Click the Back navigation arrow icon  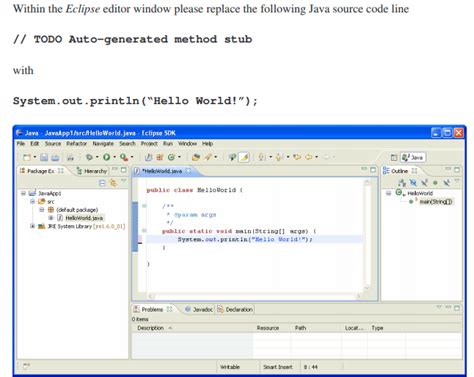point(309,157)
